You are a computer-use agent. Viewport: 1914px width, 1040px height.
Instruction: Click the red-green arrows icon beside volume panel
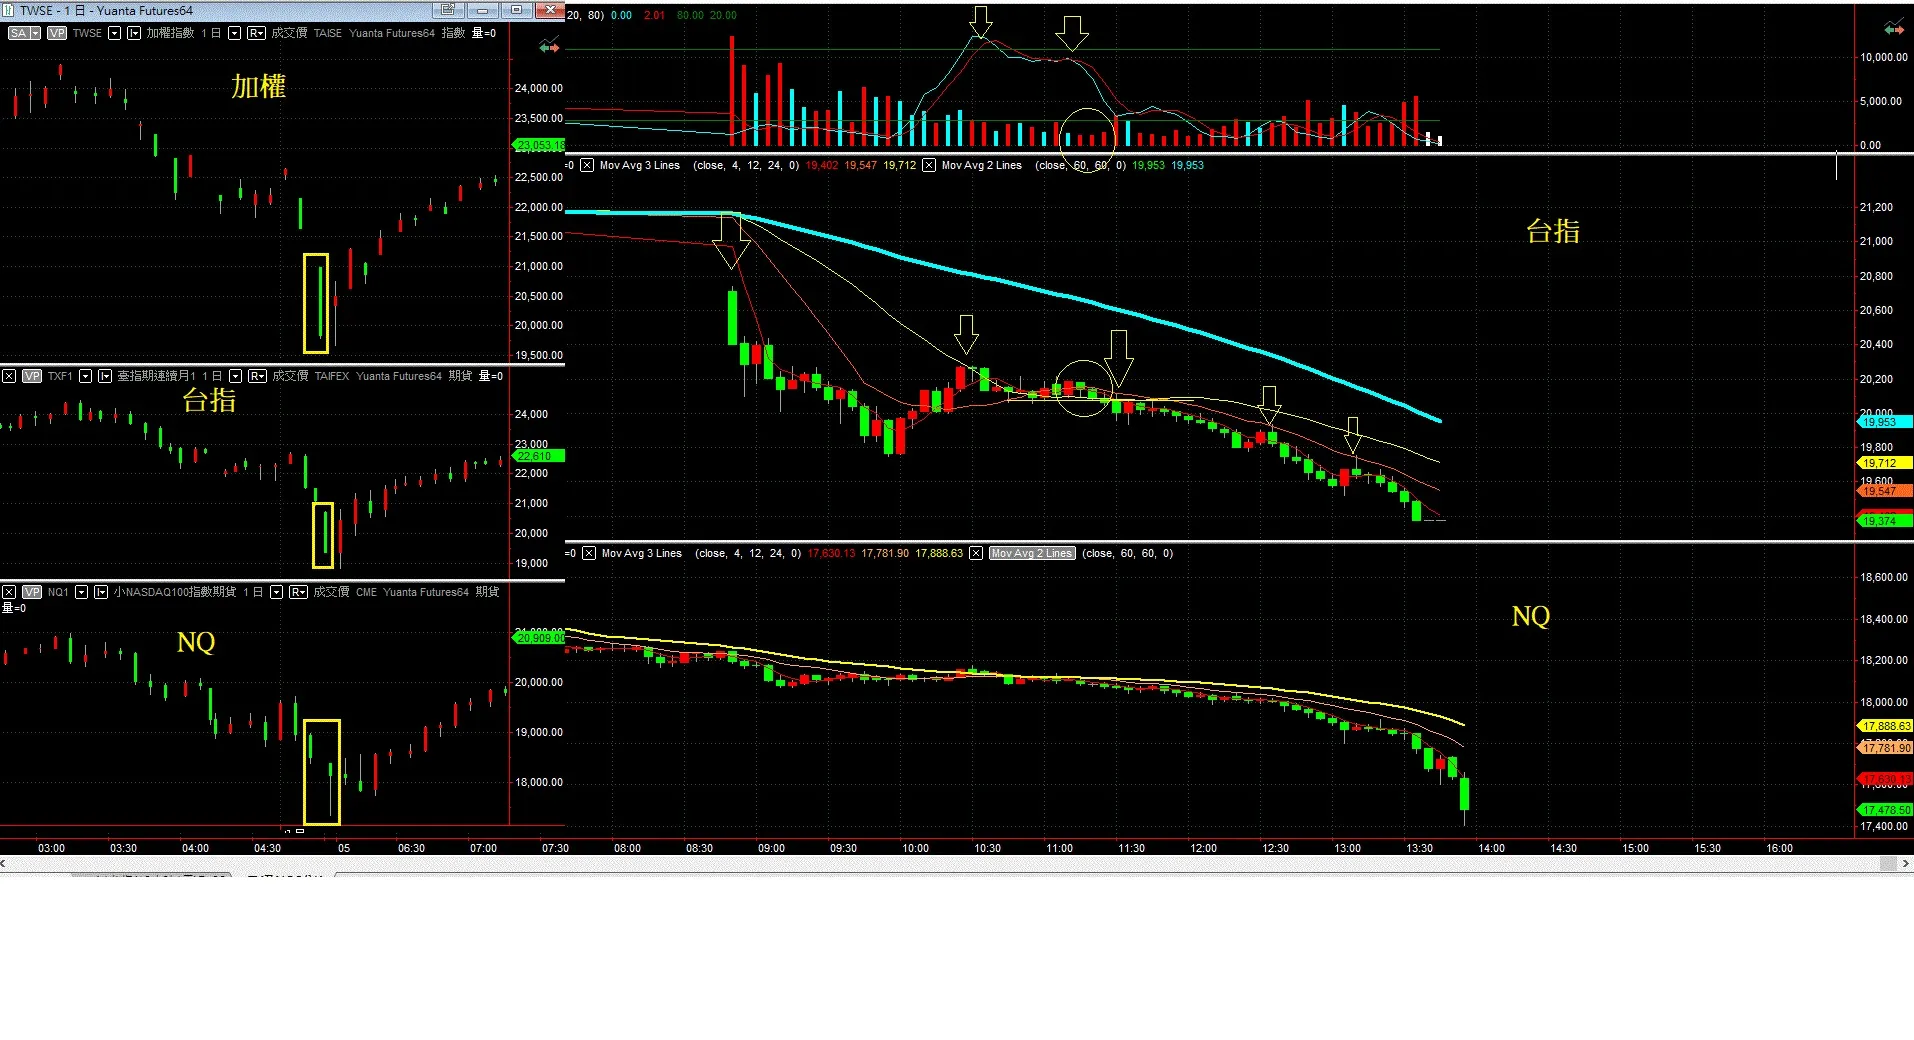548,46
